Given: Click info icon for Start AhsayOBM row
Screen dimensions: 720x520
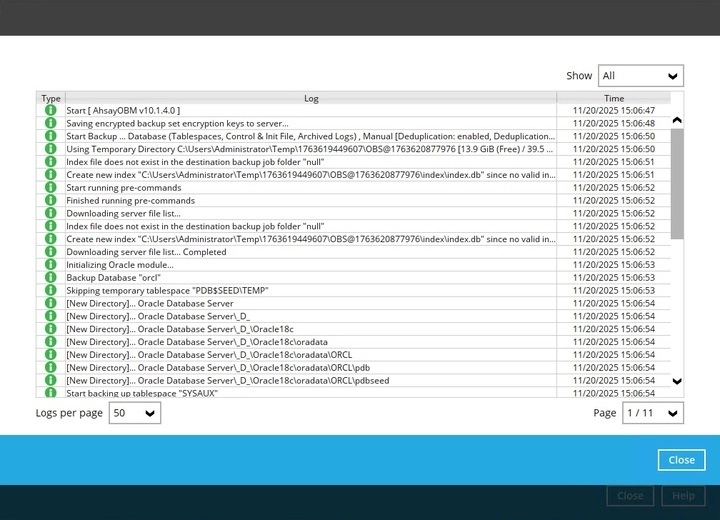Looking at the screenshot, I should click(51, 110).
